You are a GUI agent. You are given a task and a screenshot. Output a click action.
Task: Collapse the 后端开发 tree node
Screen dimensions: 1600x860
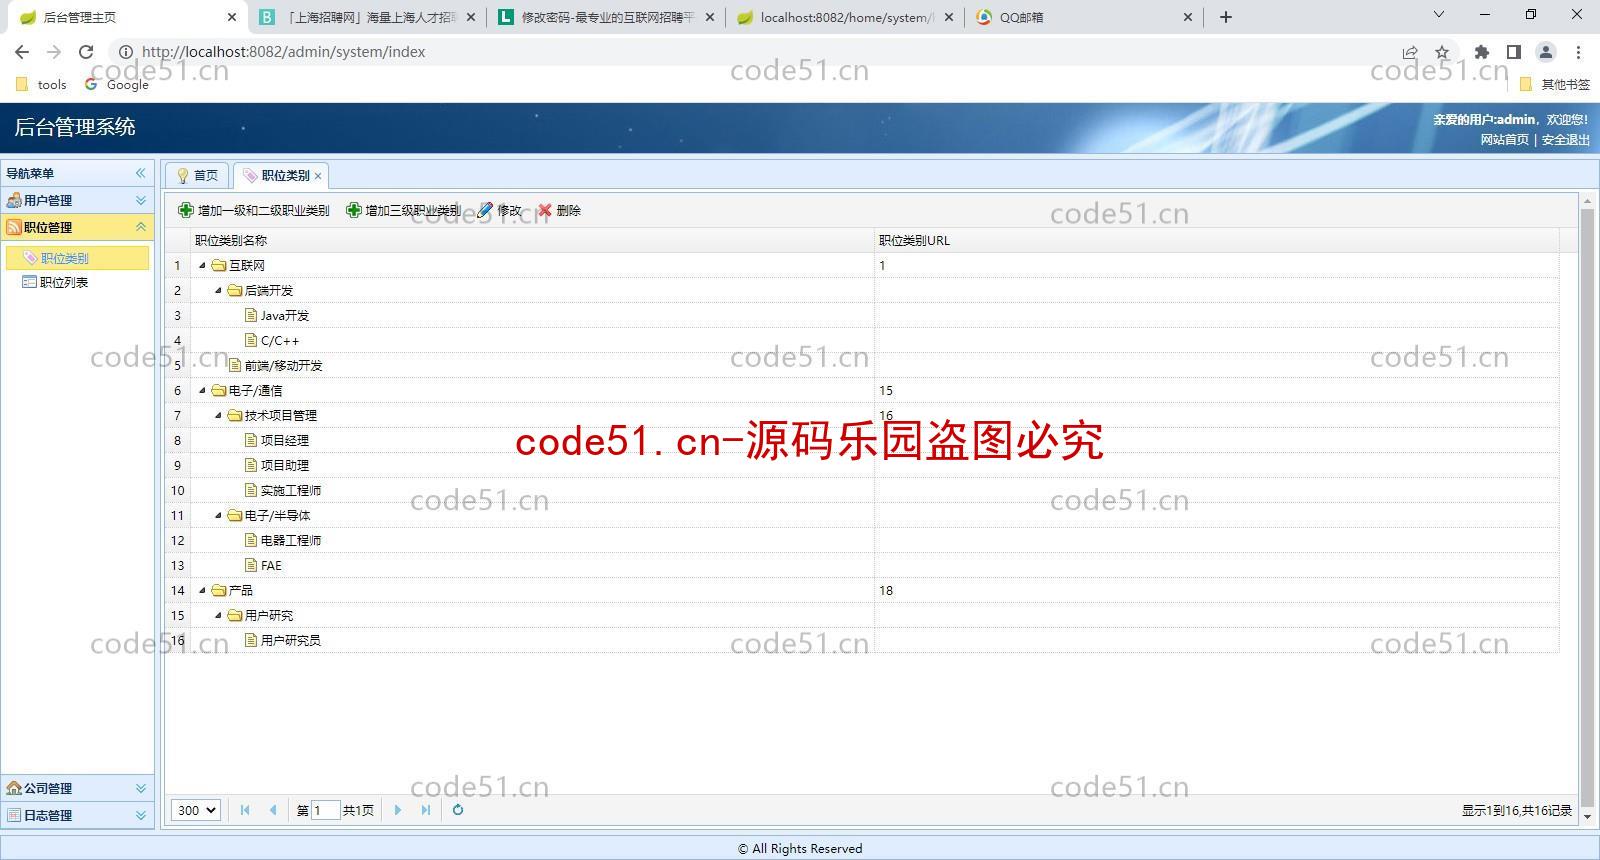218,290
